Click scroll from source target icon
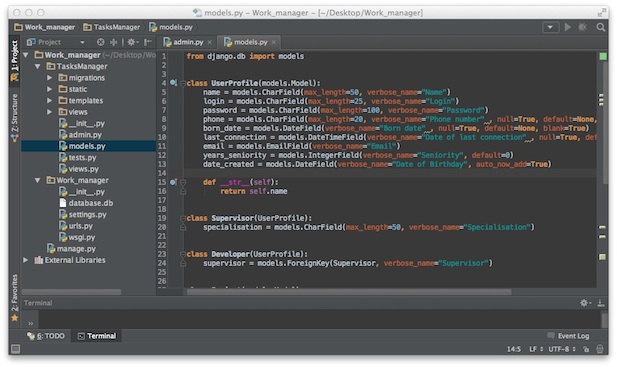 pyautogui.click(x=101, y=42)
